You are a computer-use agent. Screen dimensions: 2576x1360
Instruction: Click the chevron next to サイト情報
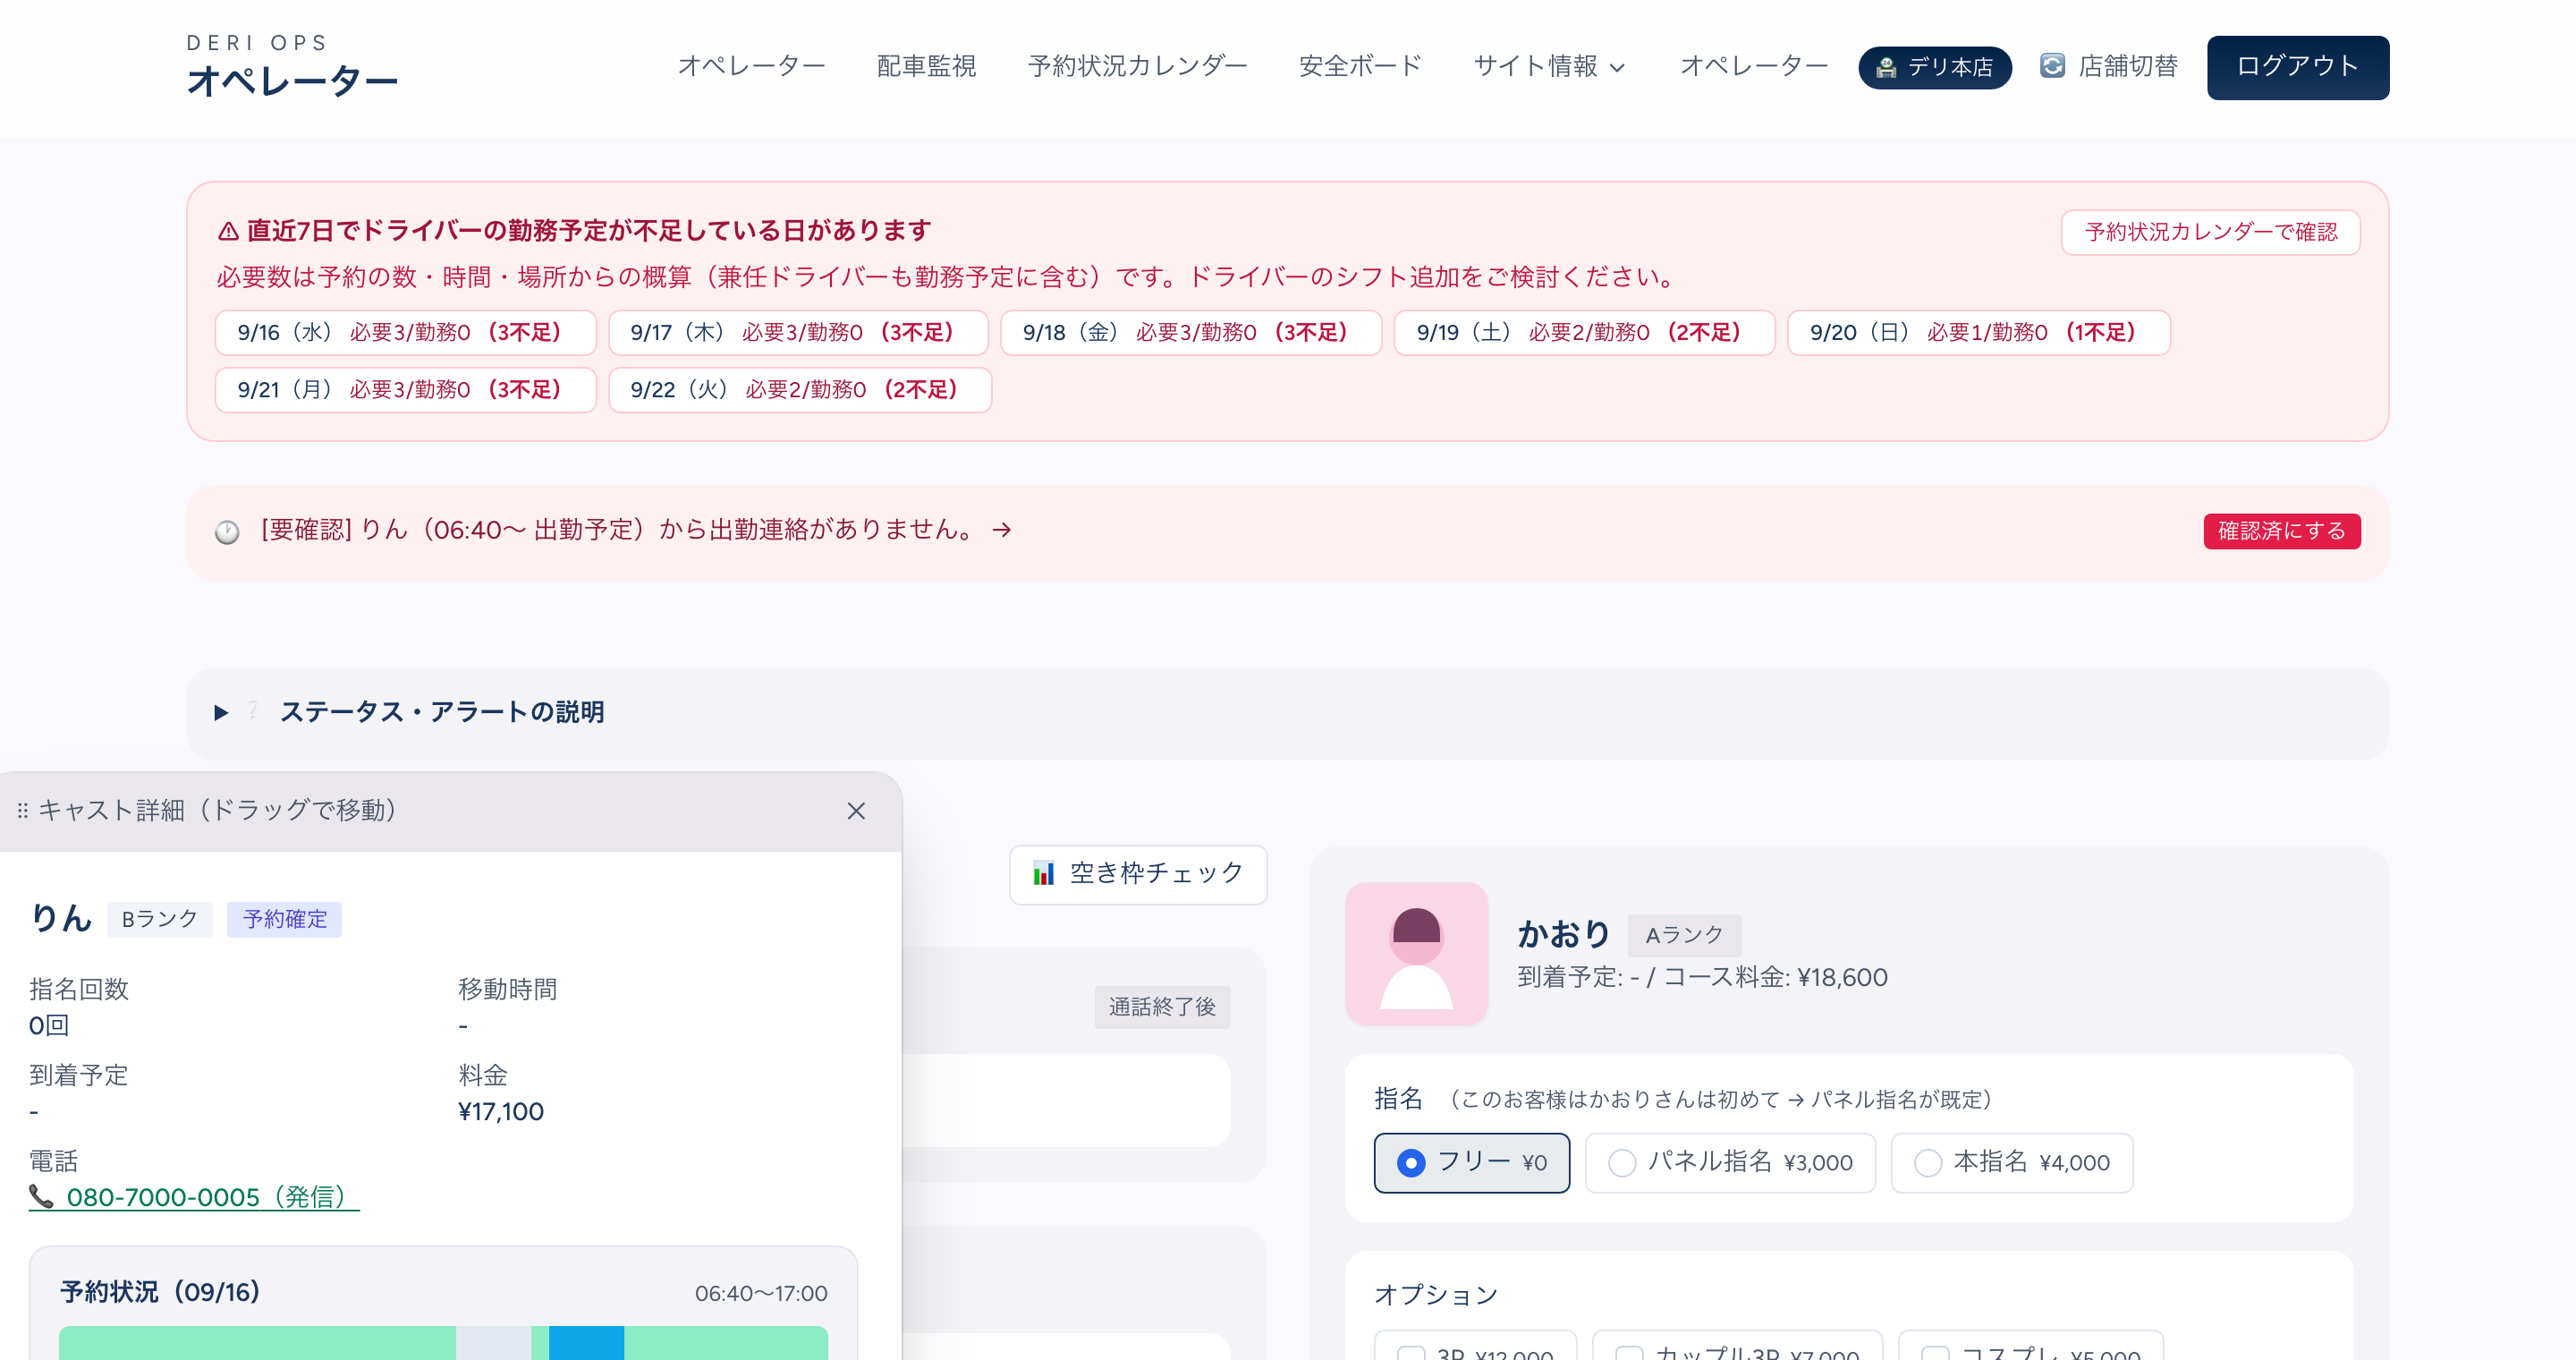click(1617, 68)
